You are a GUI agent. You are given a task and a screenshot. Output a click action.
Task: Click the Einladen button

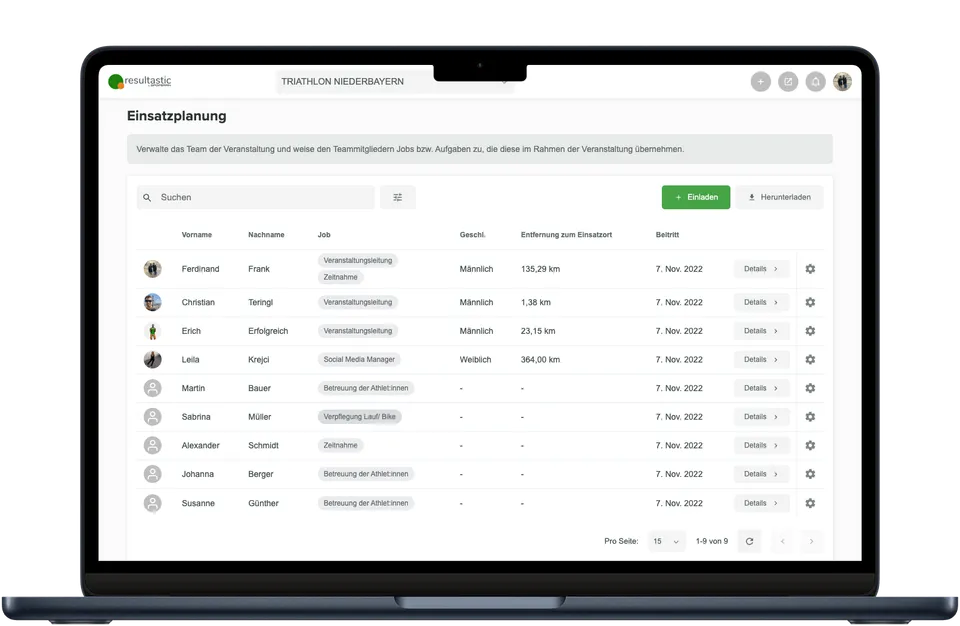696,197
